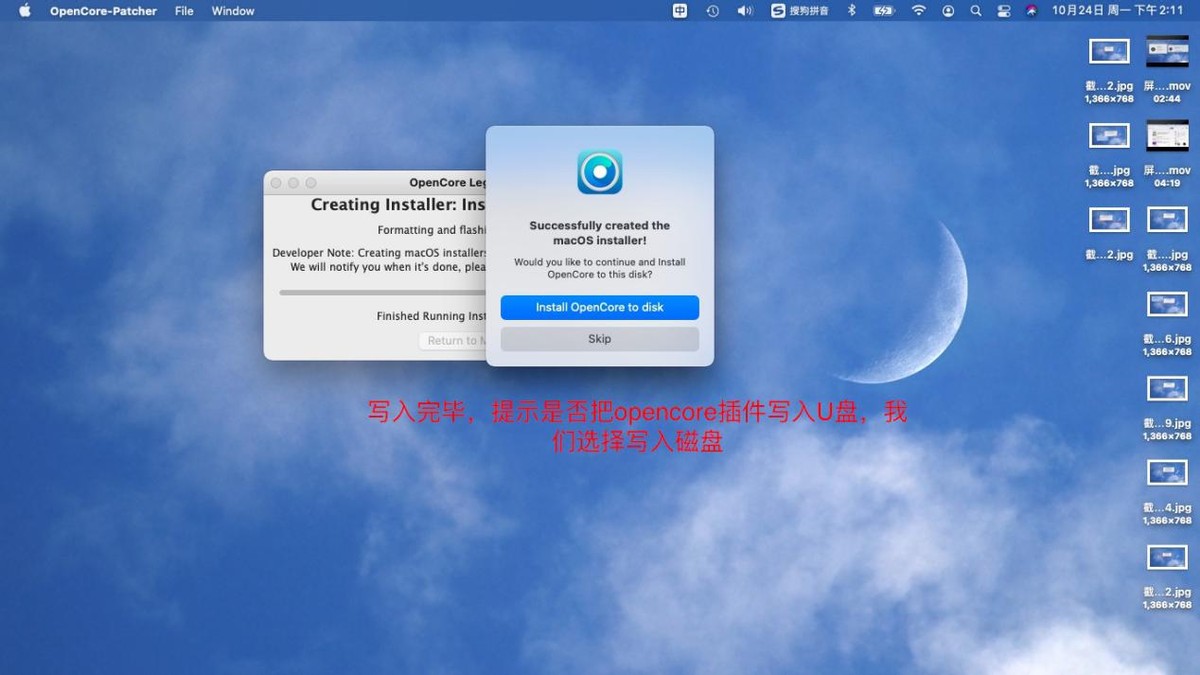Click the installer progress bar
This screenshot has width=1200, height=675.
coord(380,292)
